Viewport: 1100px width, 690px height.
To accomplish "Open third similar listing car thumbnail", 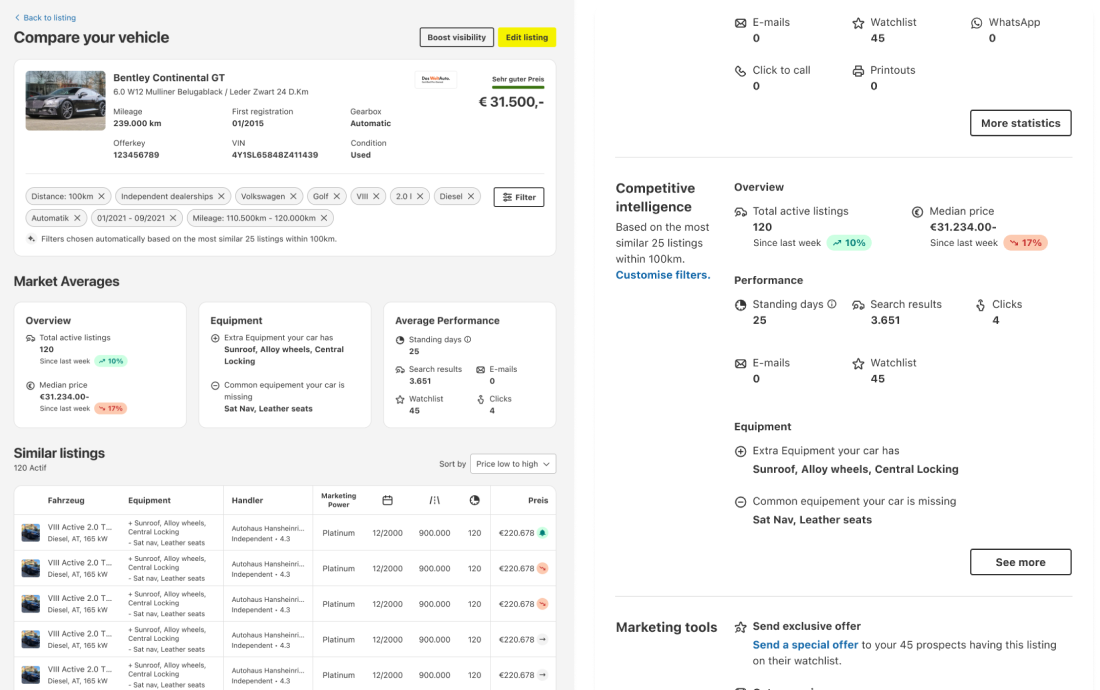I will coord(31,604).
